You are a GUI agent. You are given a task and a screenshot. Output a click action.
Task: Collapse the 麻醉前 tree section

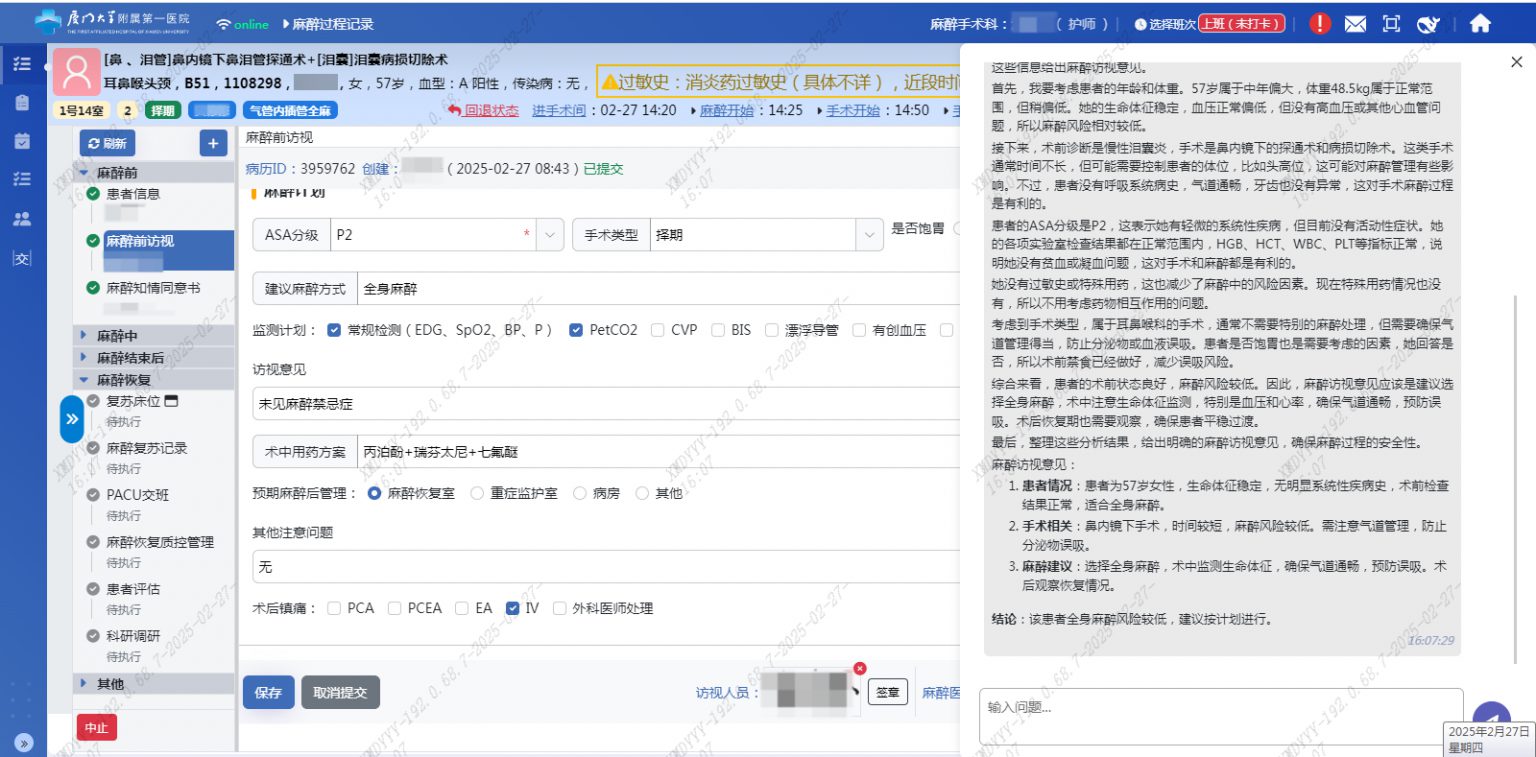point(84,173)
